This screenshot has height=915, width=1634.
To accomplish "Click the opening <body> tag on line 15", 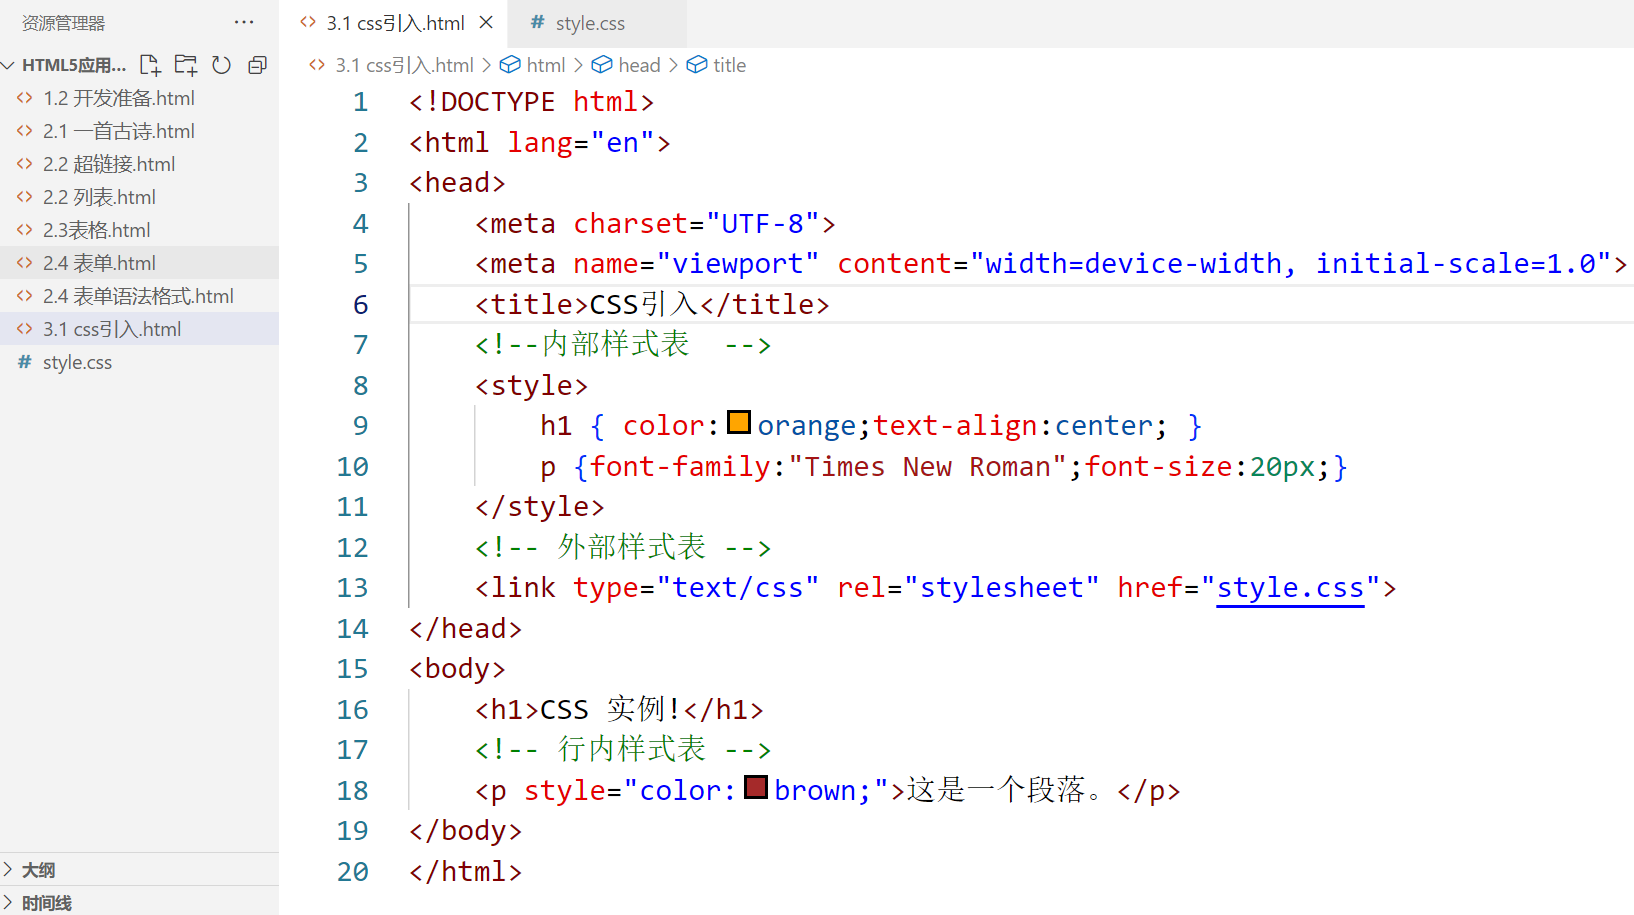I will (458, 669).
